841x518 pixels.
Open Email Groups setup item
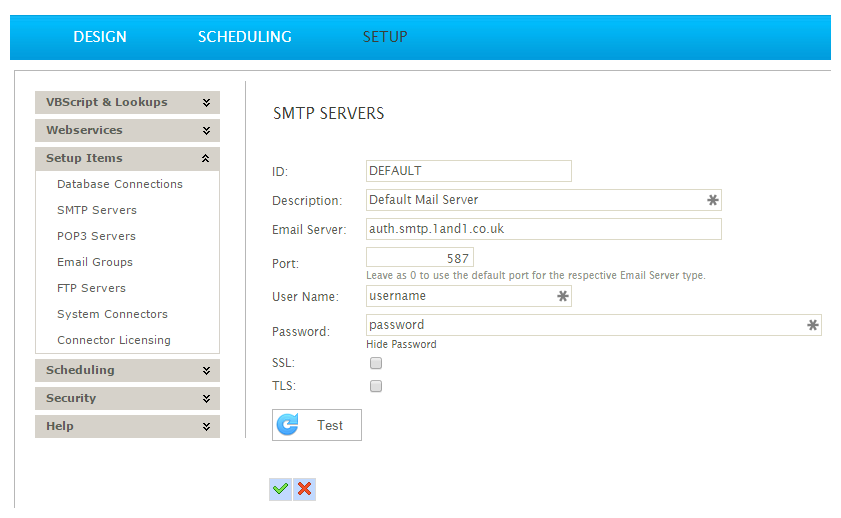(x=95, y=262)
